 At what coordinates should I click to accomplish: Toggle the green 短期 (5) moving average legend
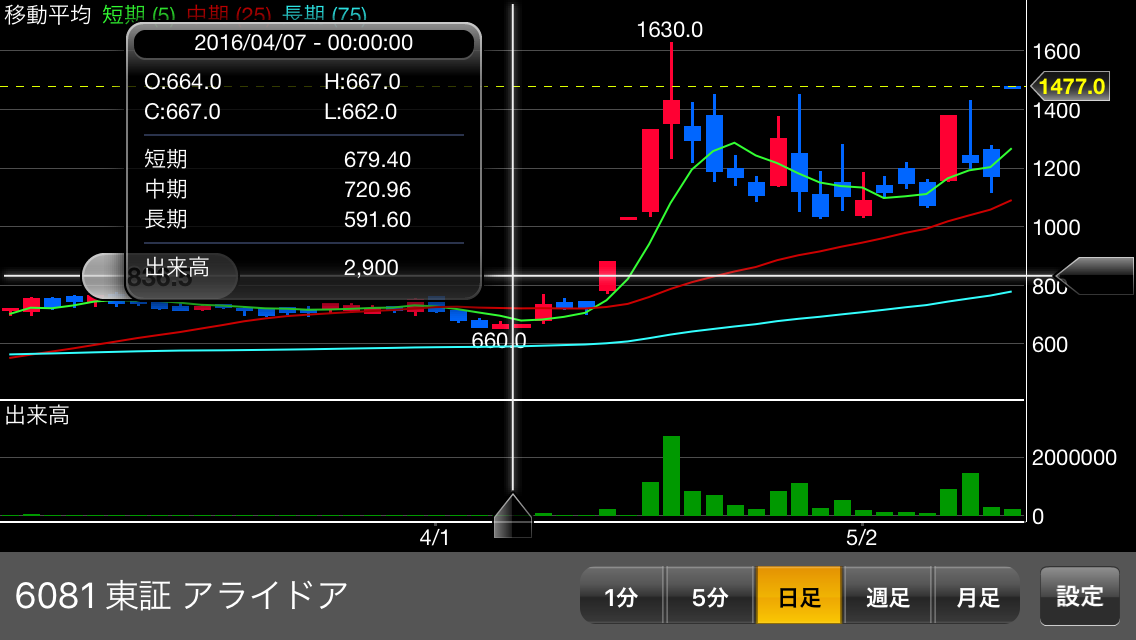[138, 14]
